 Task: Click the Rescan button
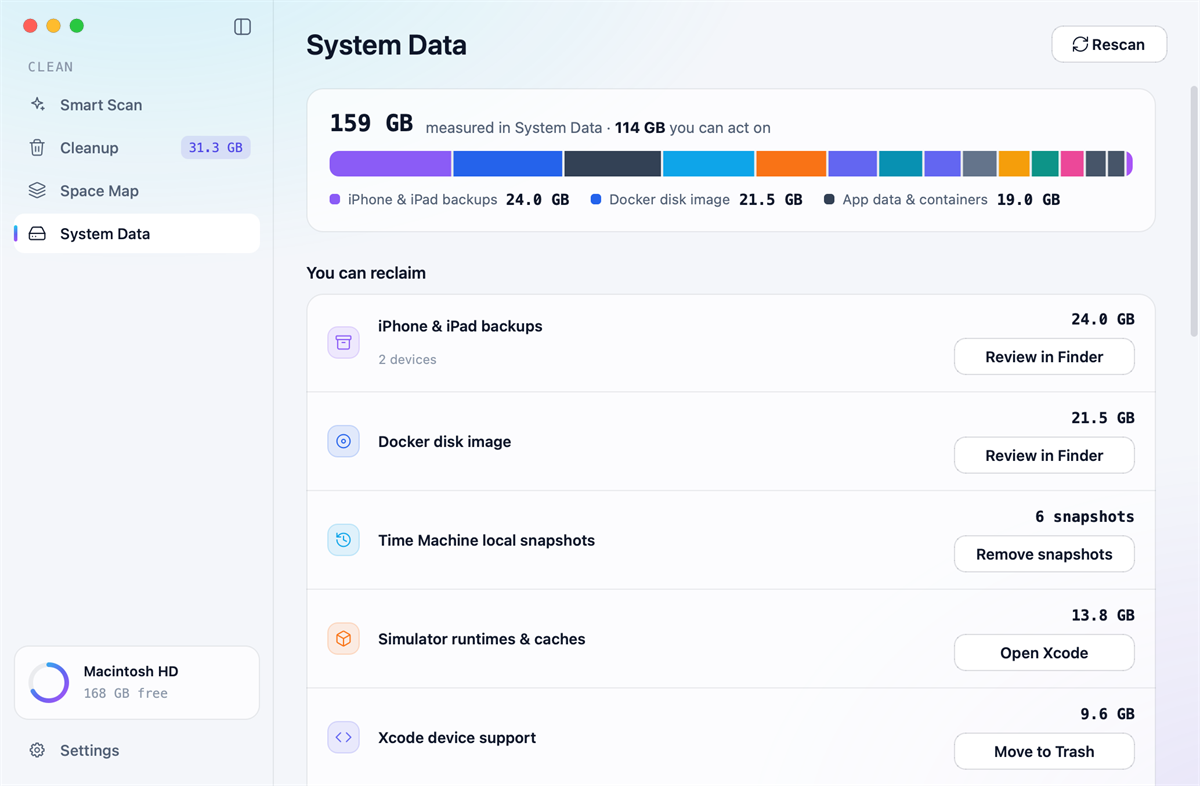coord(1109,44)
